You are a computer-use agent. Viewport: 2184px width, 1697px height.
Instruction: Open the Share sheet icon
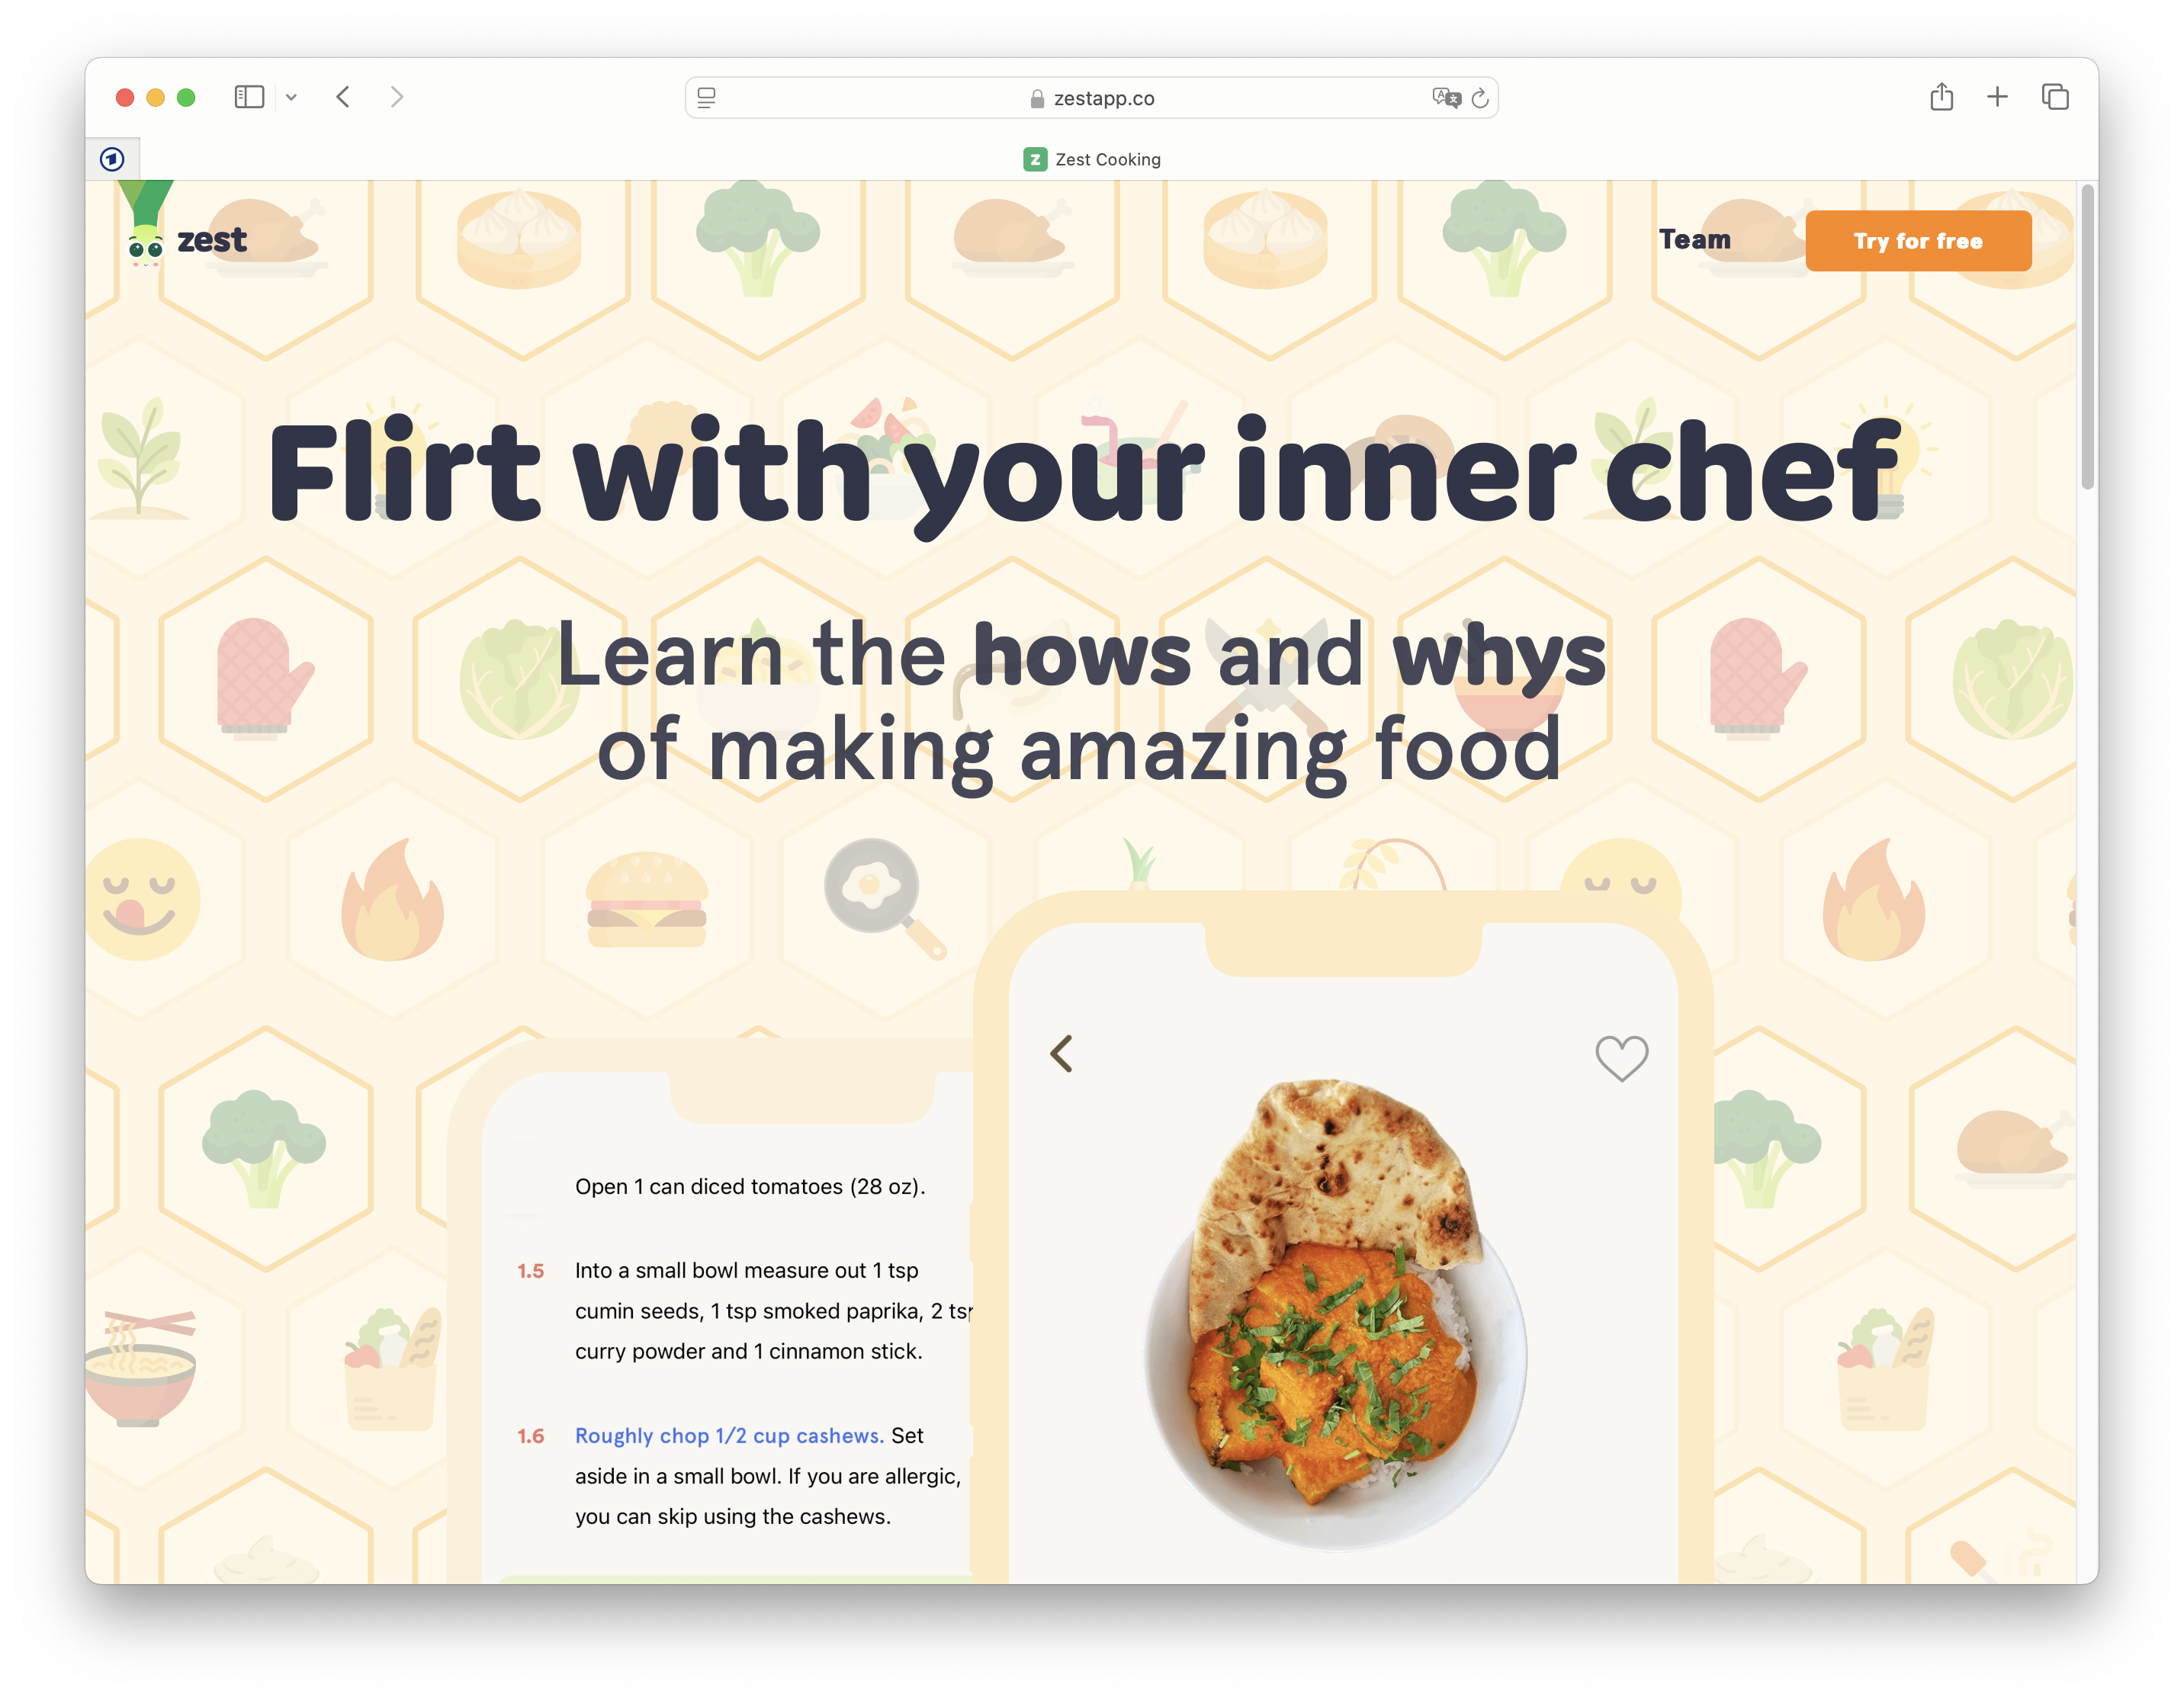(1942, 97)
